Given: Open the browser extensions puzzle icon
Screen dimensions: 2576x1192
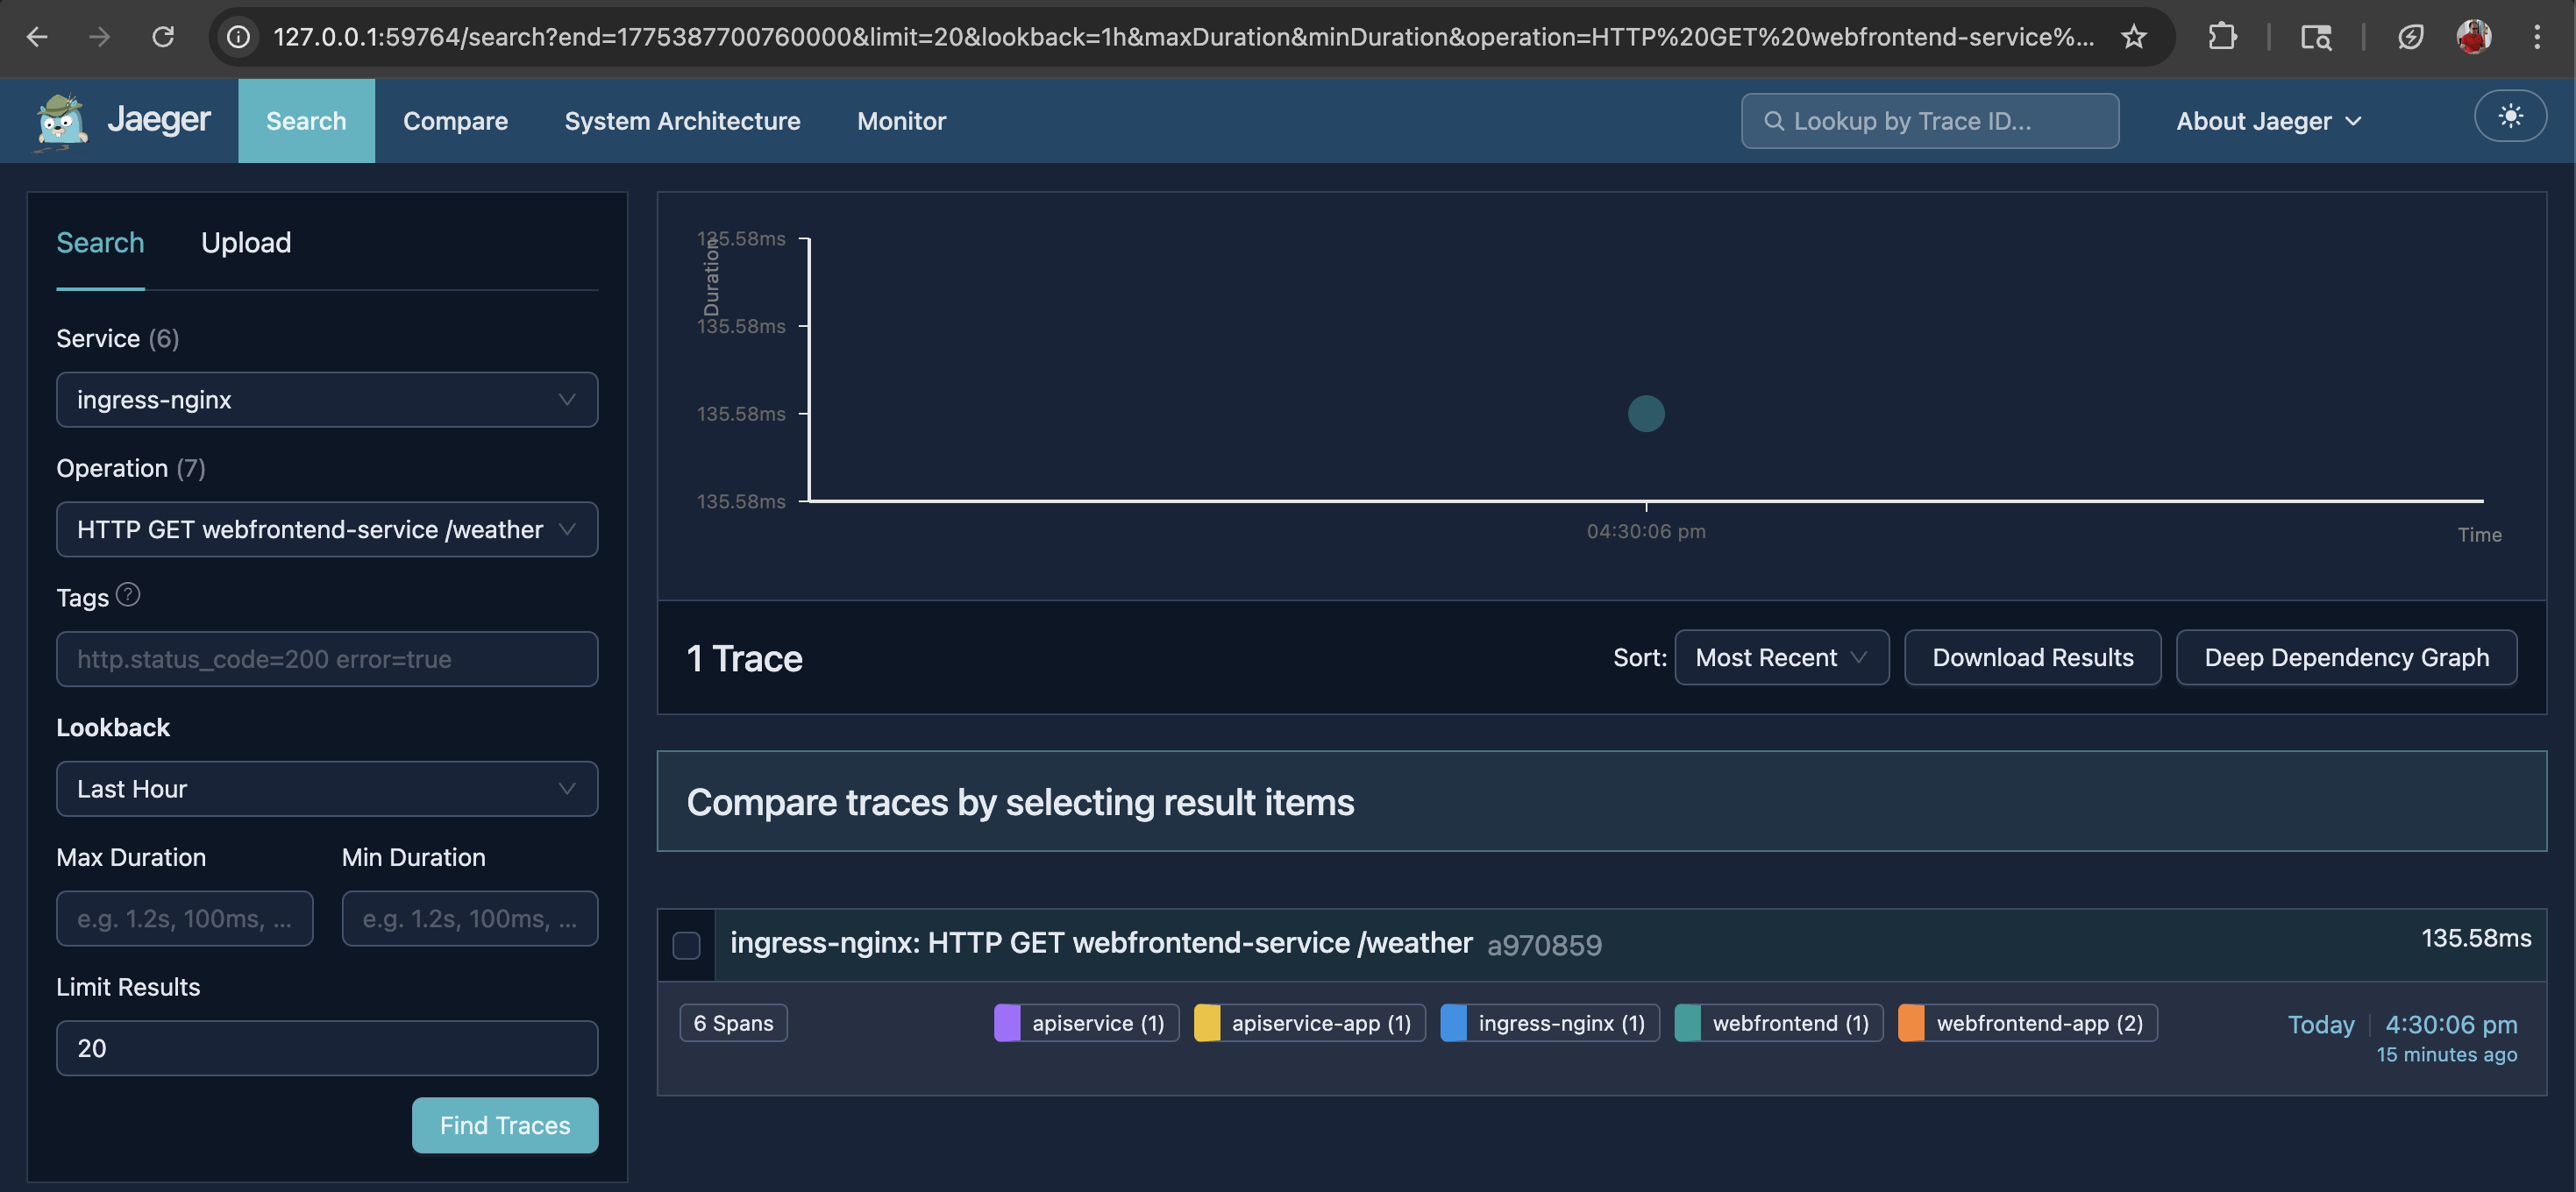Looking at the screenshot, I should pos(2221,37).
